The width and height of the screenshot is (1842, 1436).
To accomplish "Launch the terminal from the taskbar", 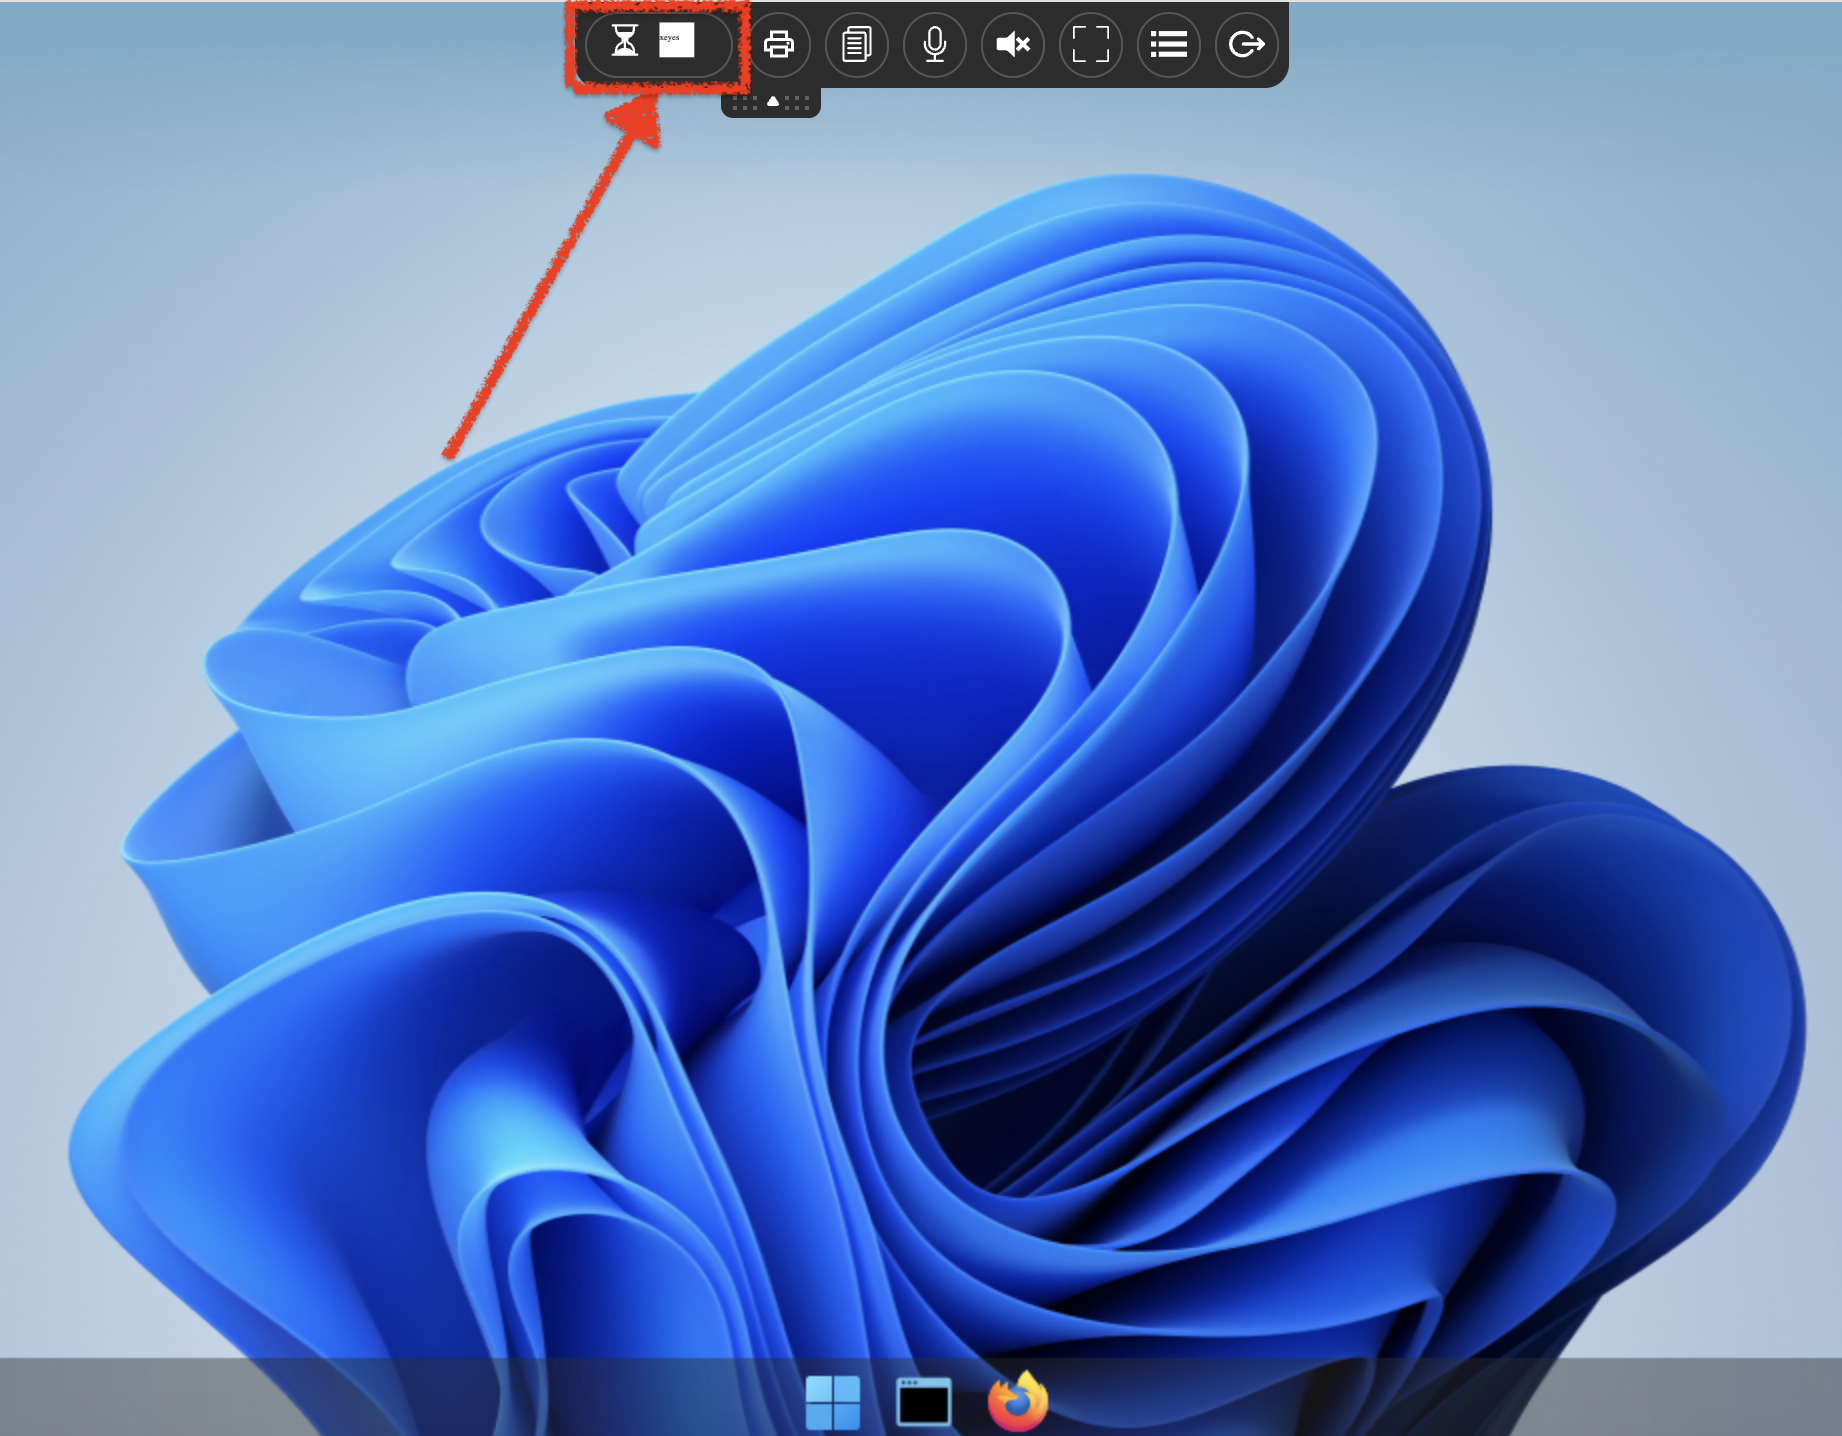I will point(924,1402).
